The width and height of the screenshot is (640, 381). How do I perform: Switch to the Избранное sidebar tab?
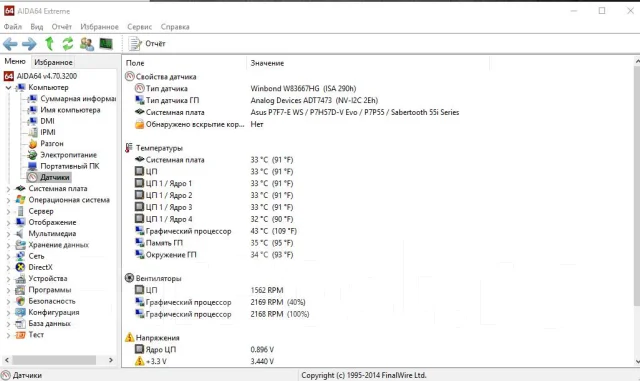tap(53, 62)
